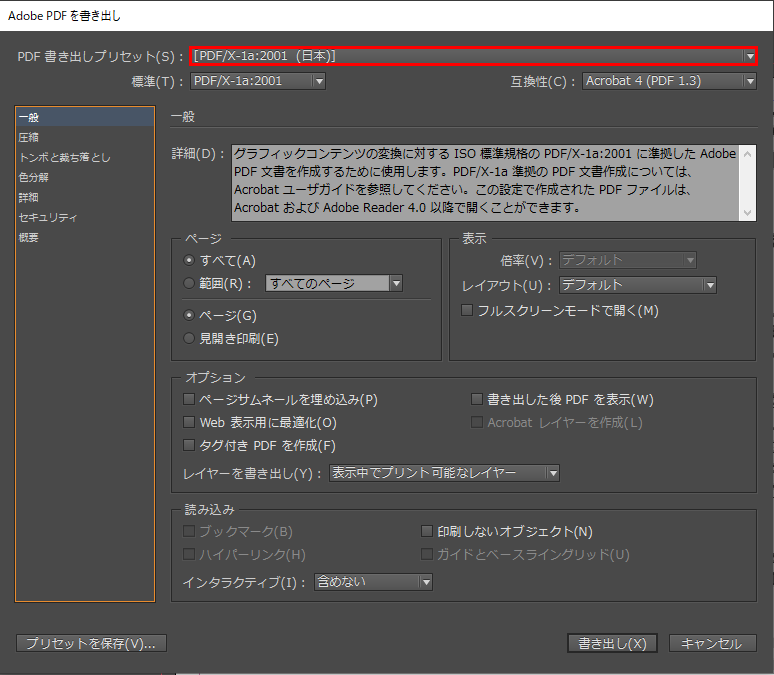Enable ページサムネールを埋め込み checkbox
The height and width of the screenshot is (675, 774).
189,399
